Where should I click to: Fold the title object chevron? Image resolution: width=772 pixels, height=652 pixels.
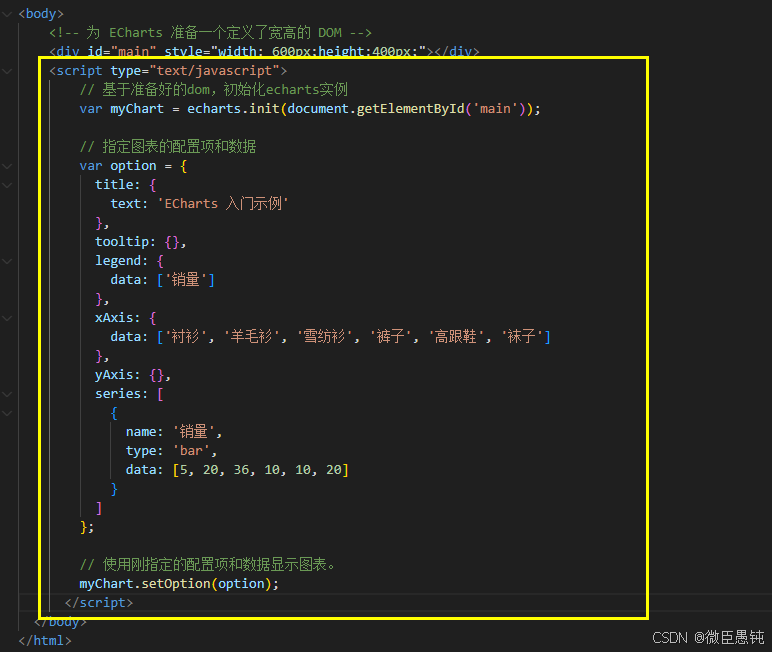point(7,186)
